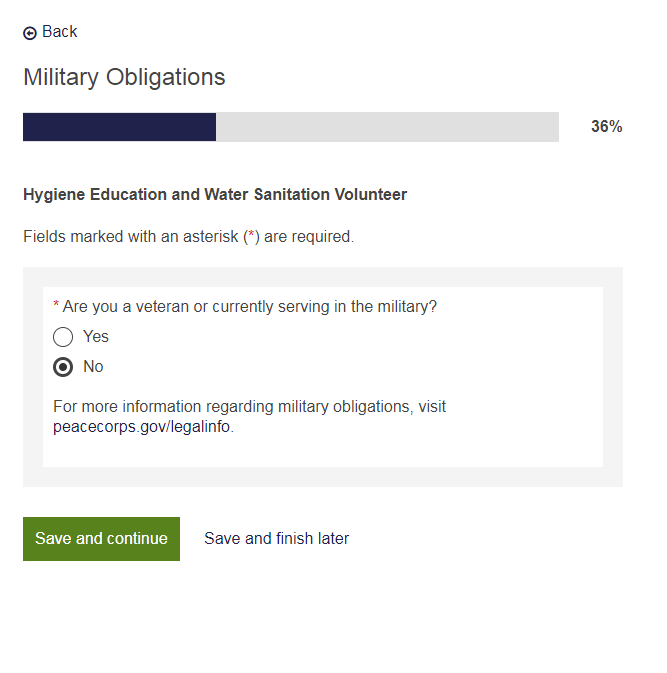This screenshot has width=667, height=673.
Task: Choose Save and finish later
Action: [x=276, y=539]
